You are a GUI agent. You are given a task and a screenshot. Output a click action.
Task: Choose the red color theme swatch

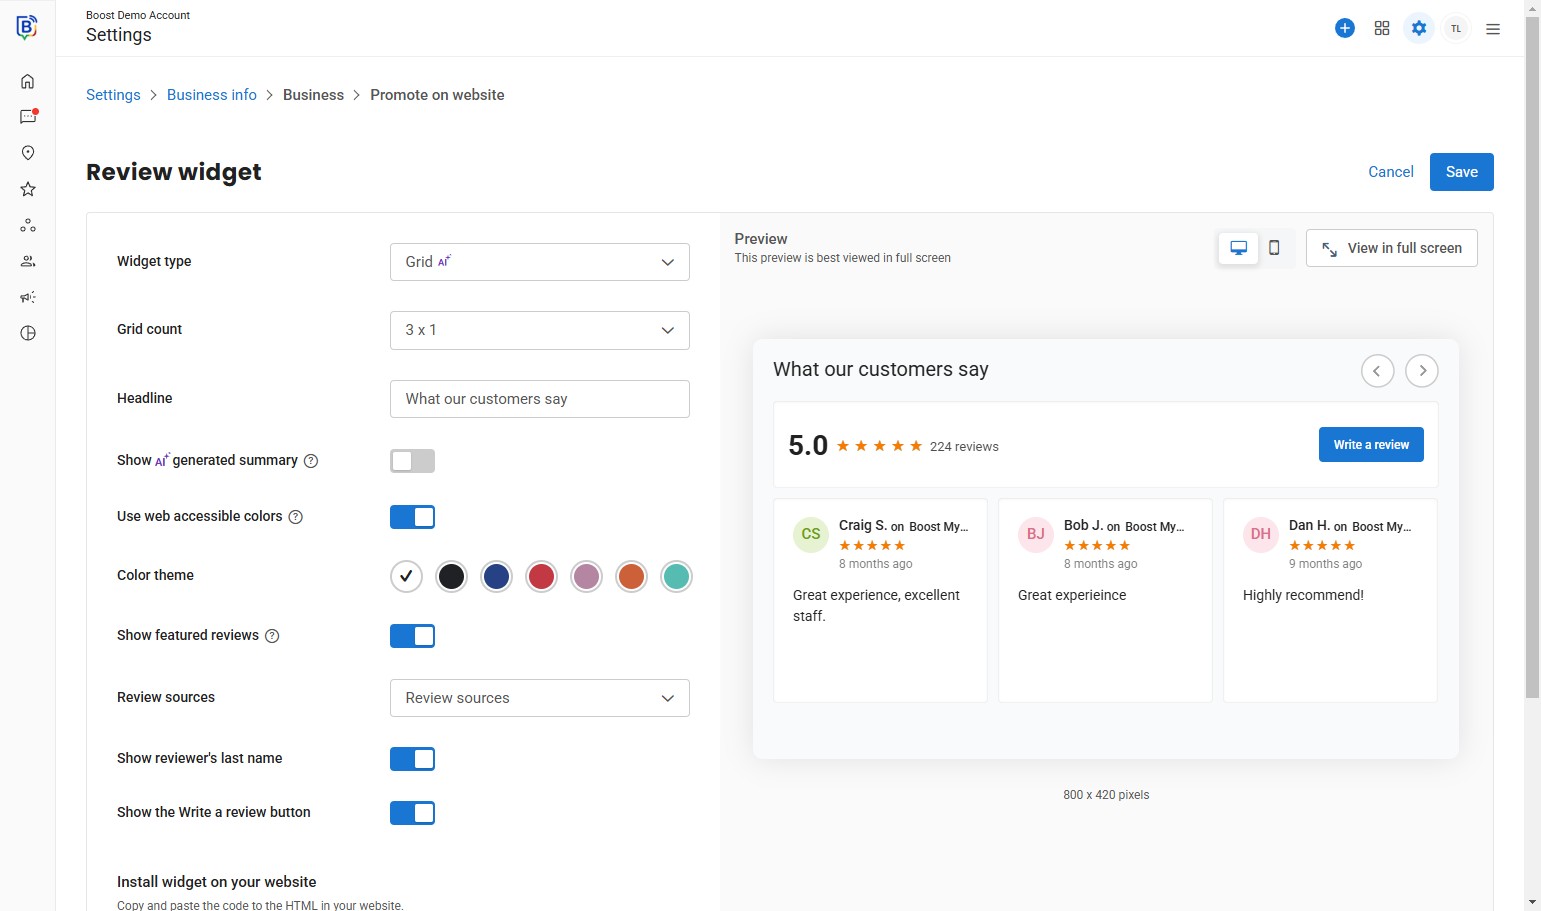point(541,577)
